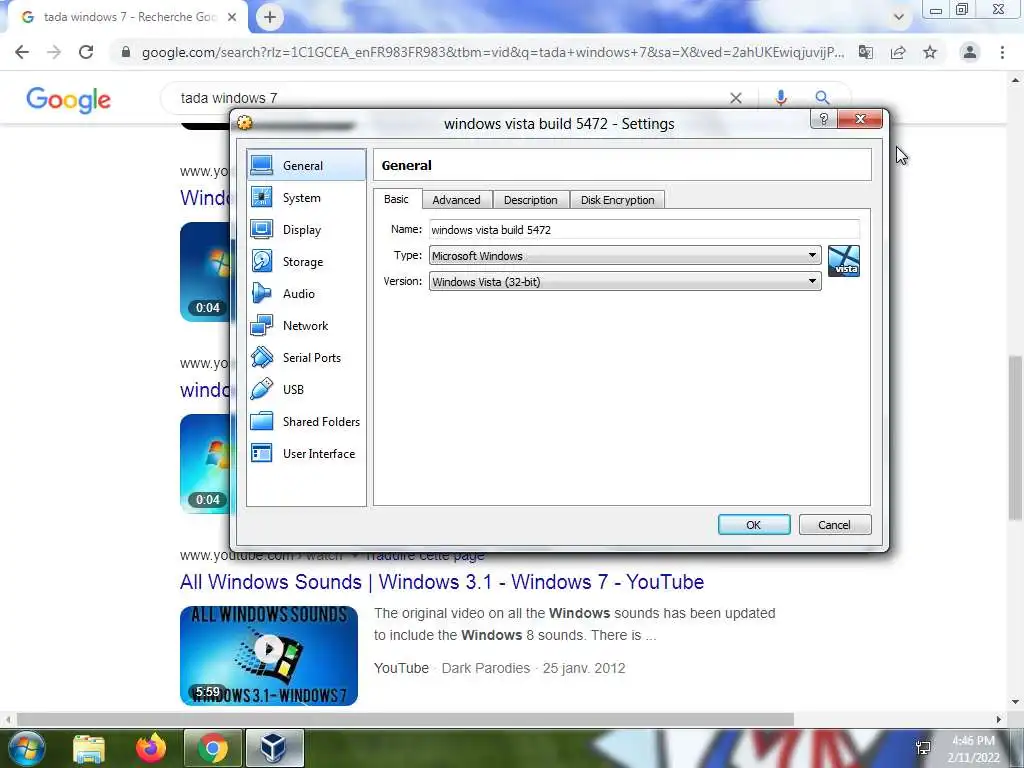The width and height of the screenshot is (1024, 768).
Task: Expand the Version dropdown
Action: [x=812, y=281]
